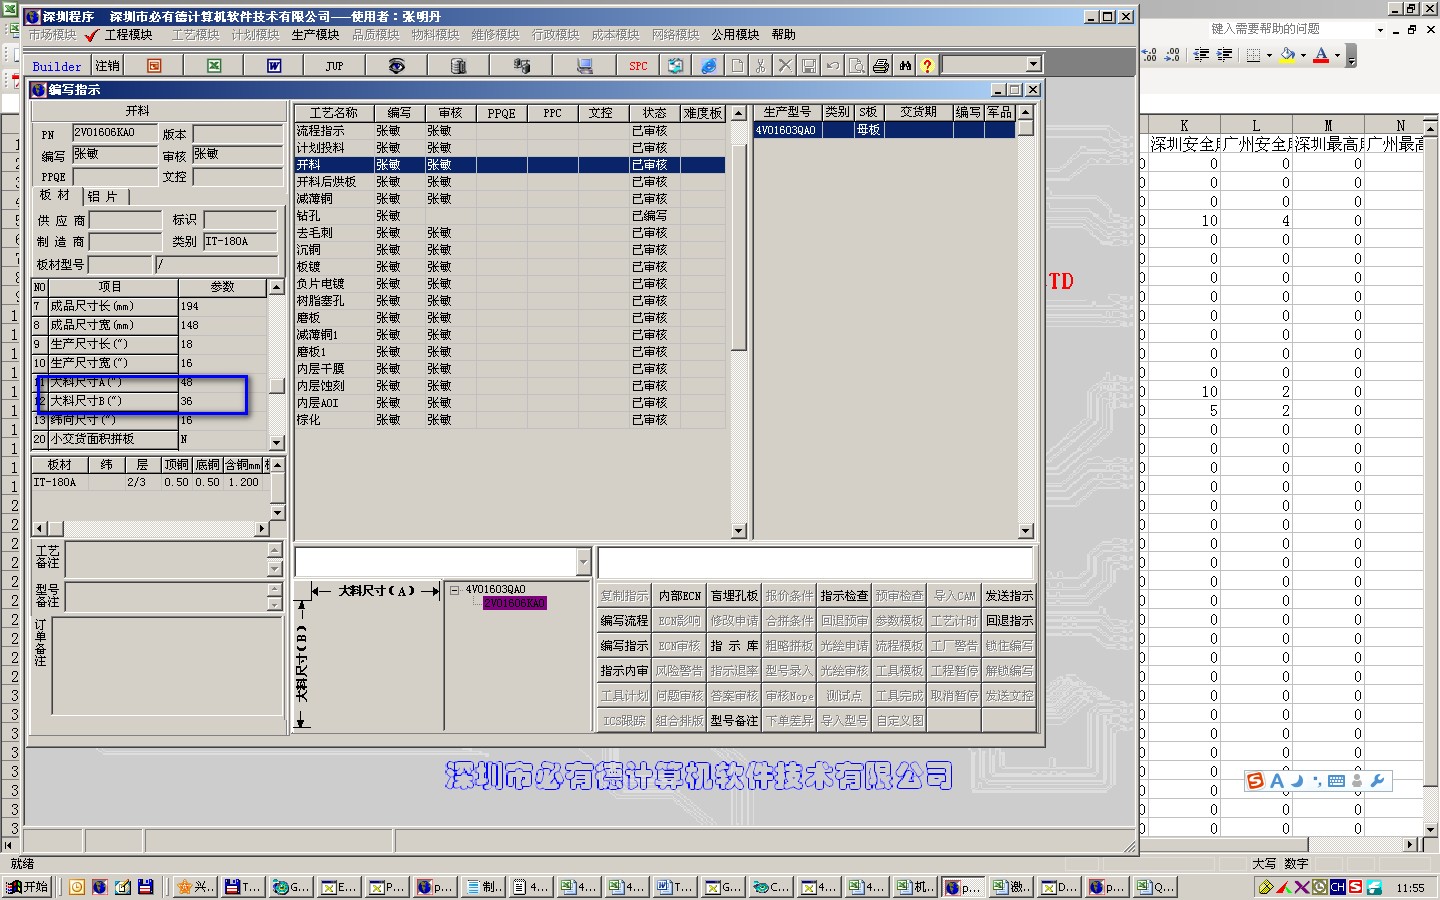
Task: Open the dropdown below the process list
Action: 584,562
